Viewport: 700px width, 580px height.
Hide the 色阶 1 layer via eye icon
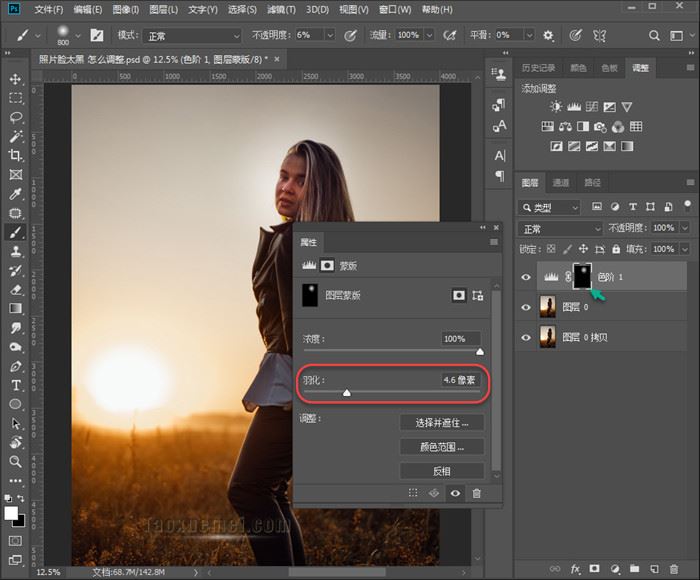point(527,277)
